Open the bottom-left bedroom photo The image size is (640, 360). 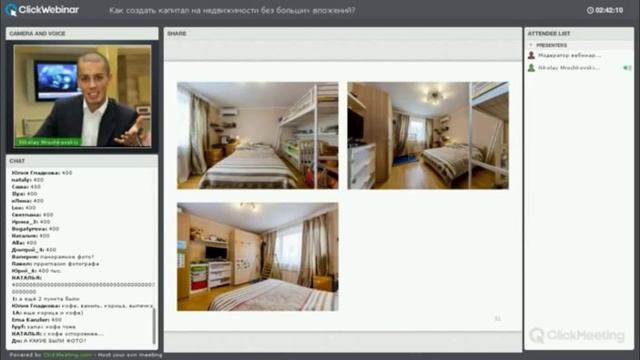tap(258, 257)
